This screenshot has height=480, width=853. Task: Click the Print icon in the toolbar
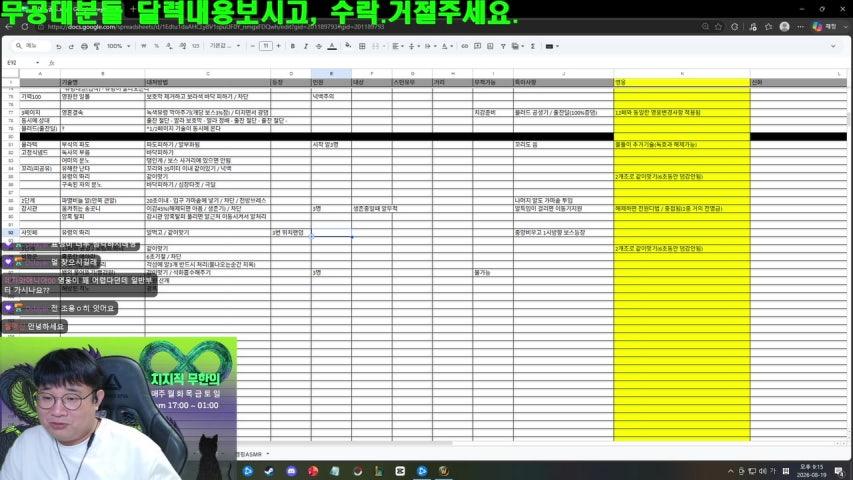click(x=84, y=47)
